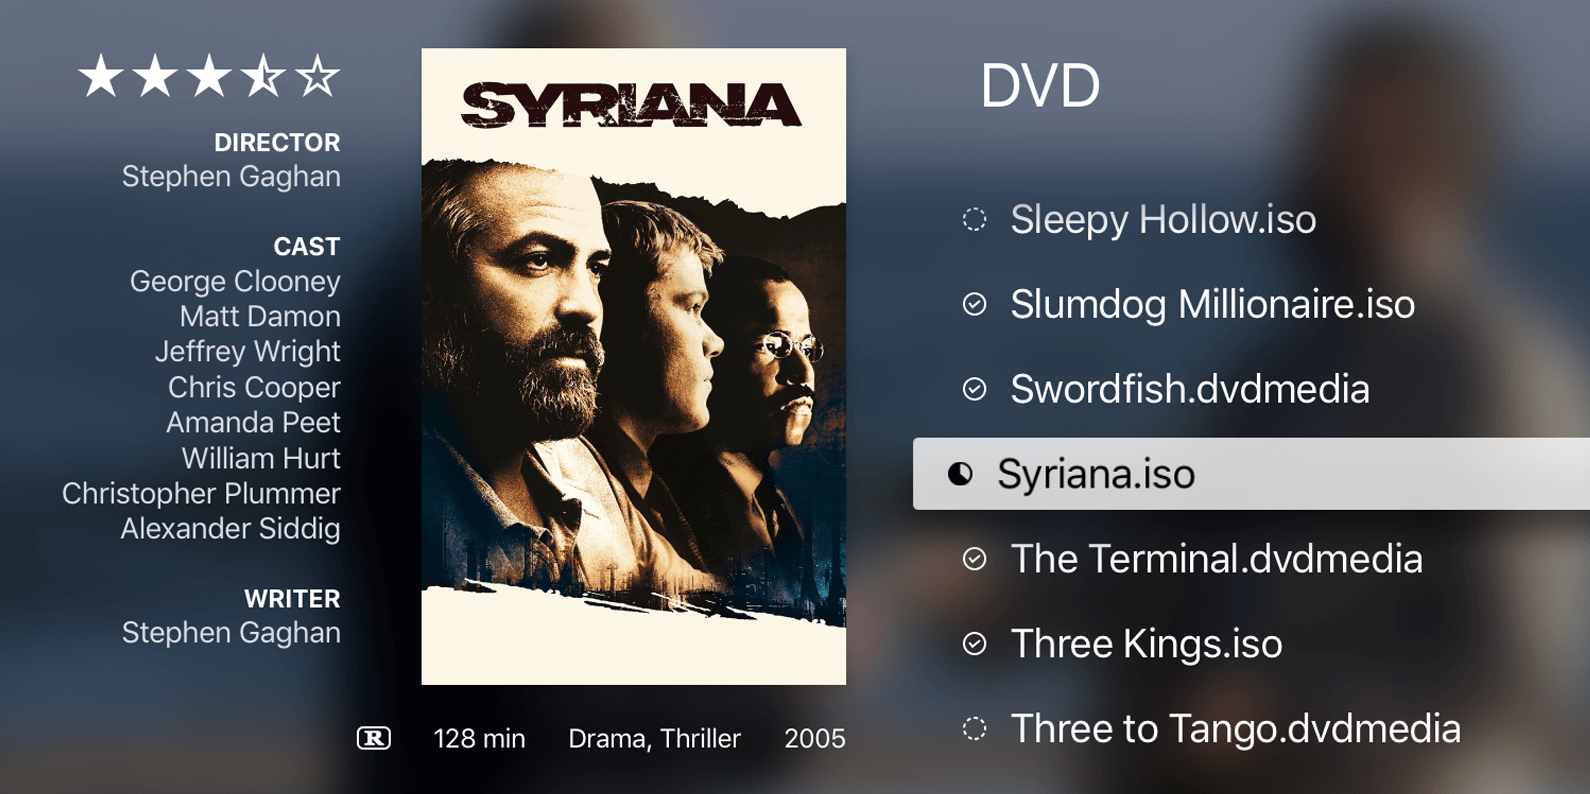This screenshot has height=794, width=1590.
Task: Select Sleepy Hollow.iso in the list
Action: pos(1251,219)
